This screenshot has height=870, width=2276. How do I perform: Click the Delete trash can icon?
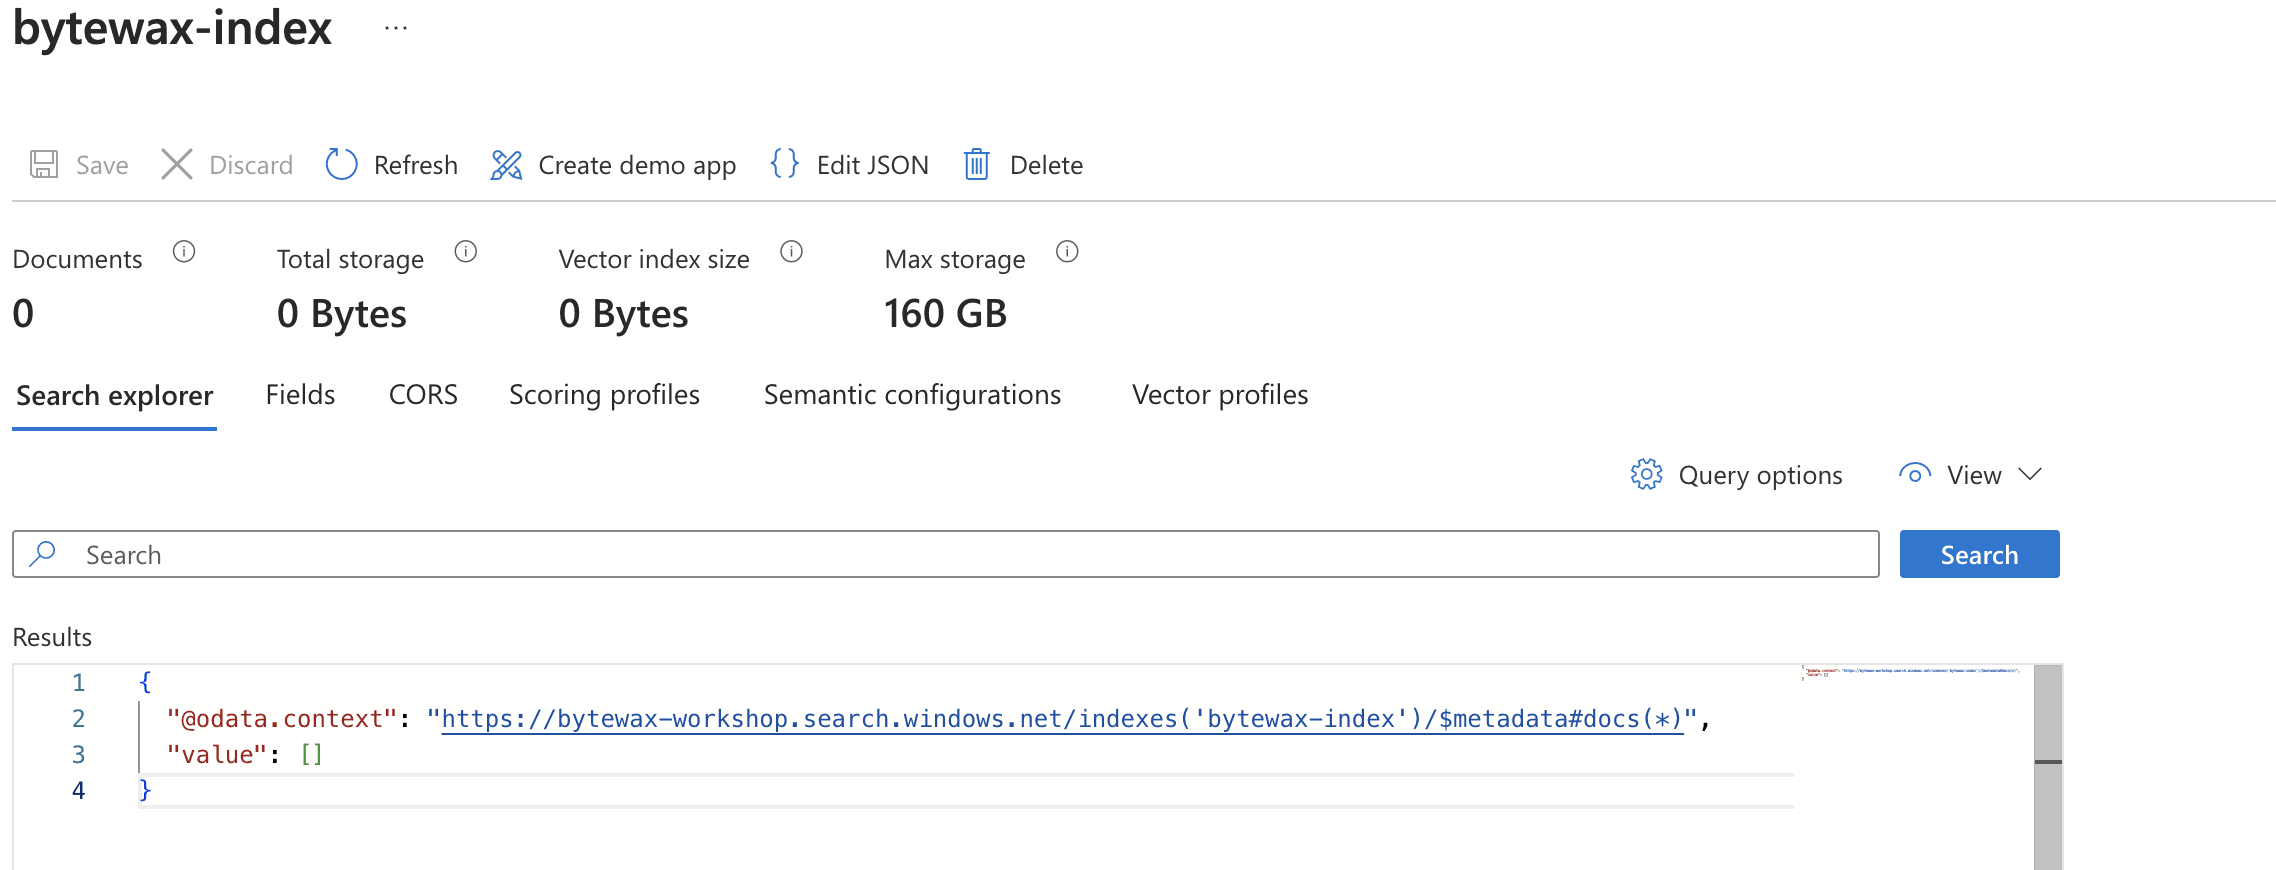tap(976, 165)
